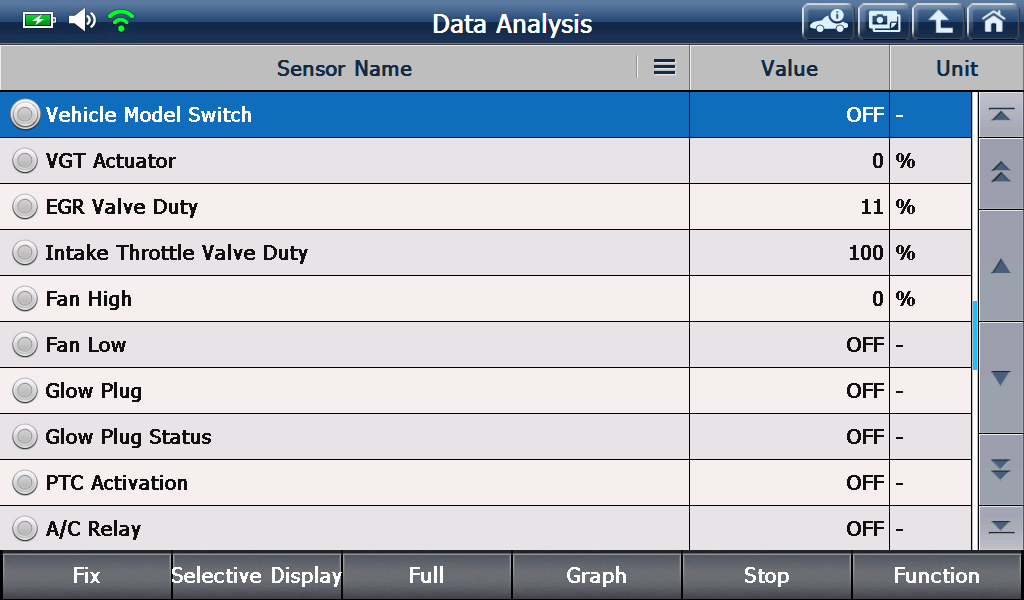Click the Fix button
This screenshot has width=1024, height=600.
86,575
